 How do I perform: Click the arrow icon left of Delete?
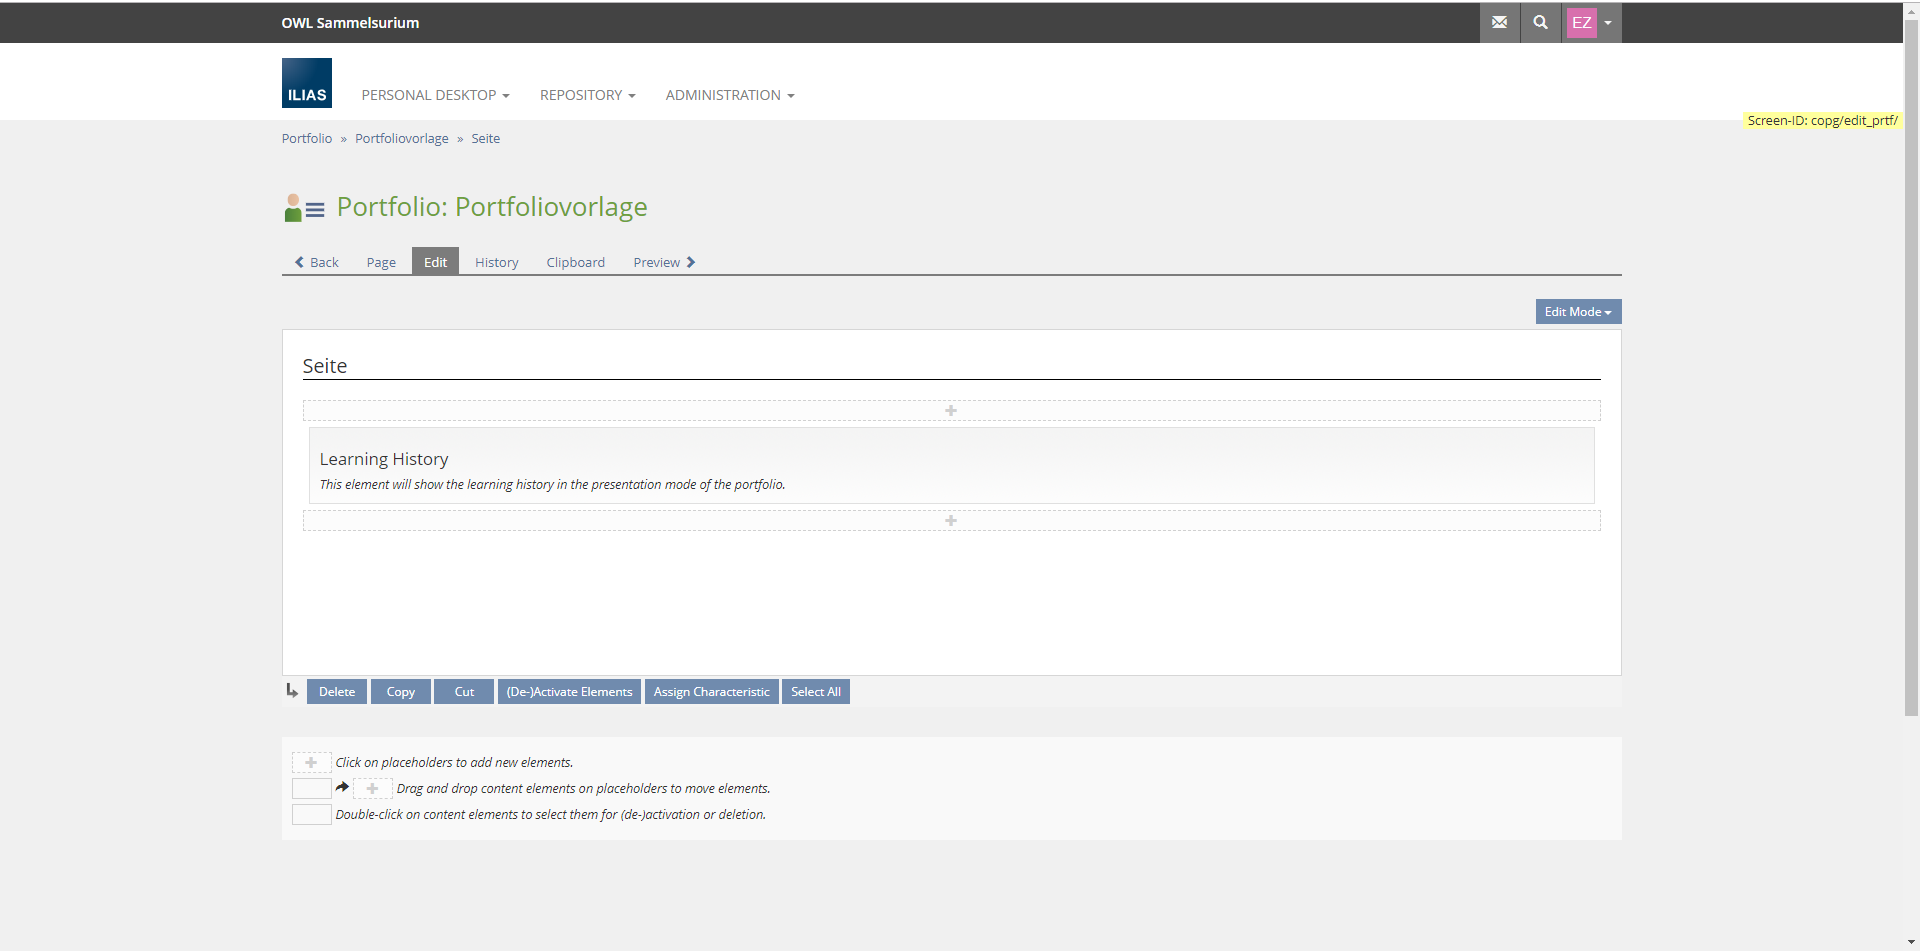pos(292,691)
